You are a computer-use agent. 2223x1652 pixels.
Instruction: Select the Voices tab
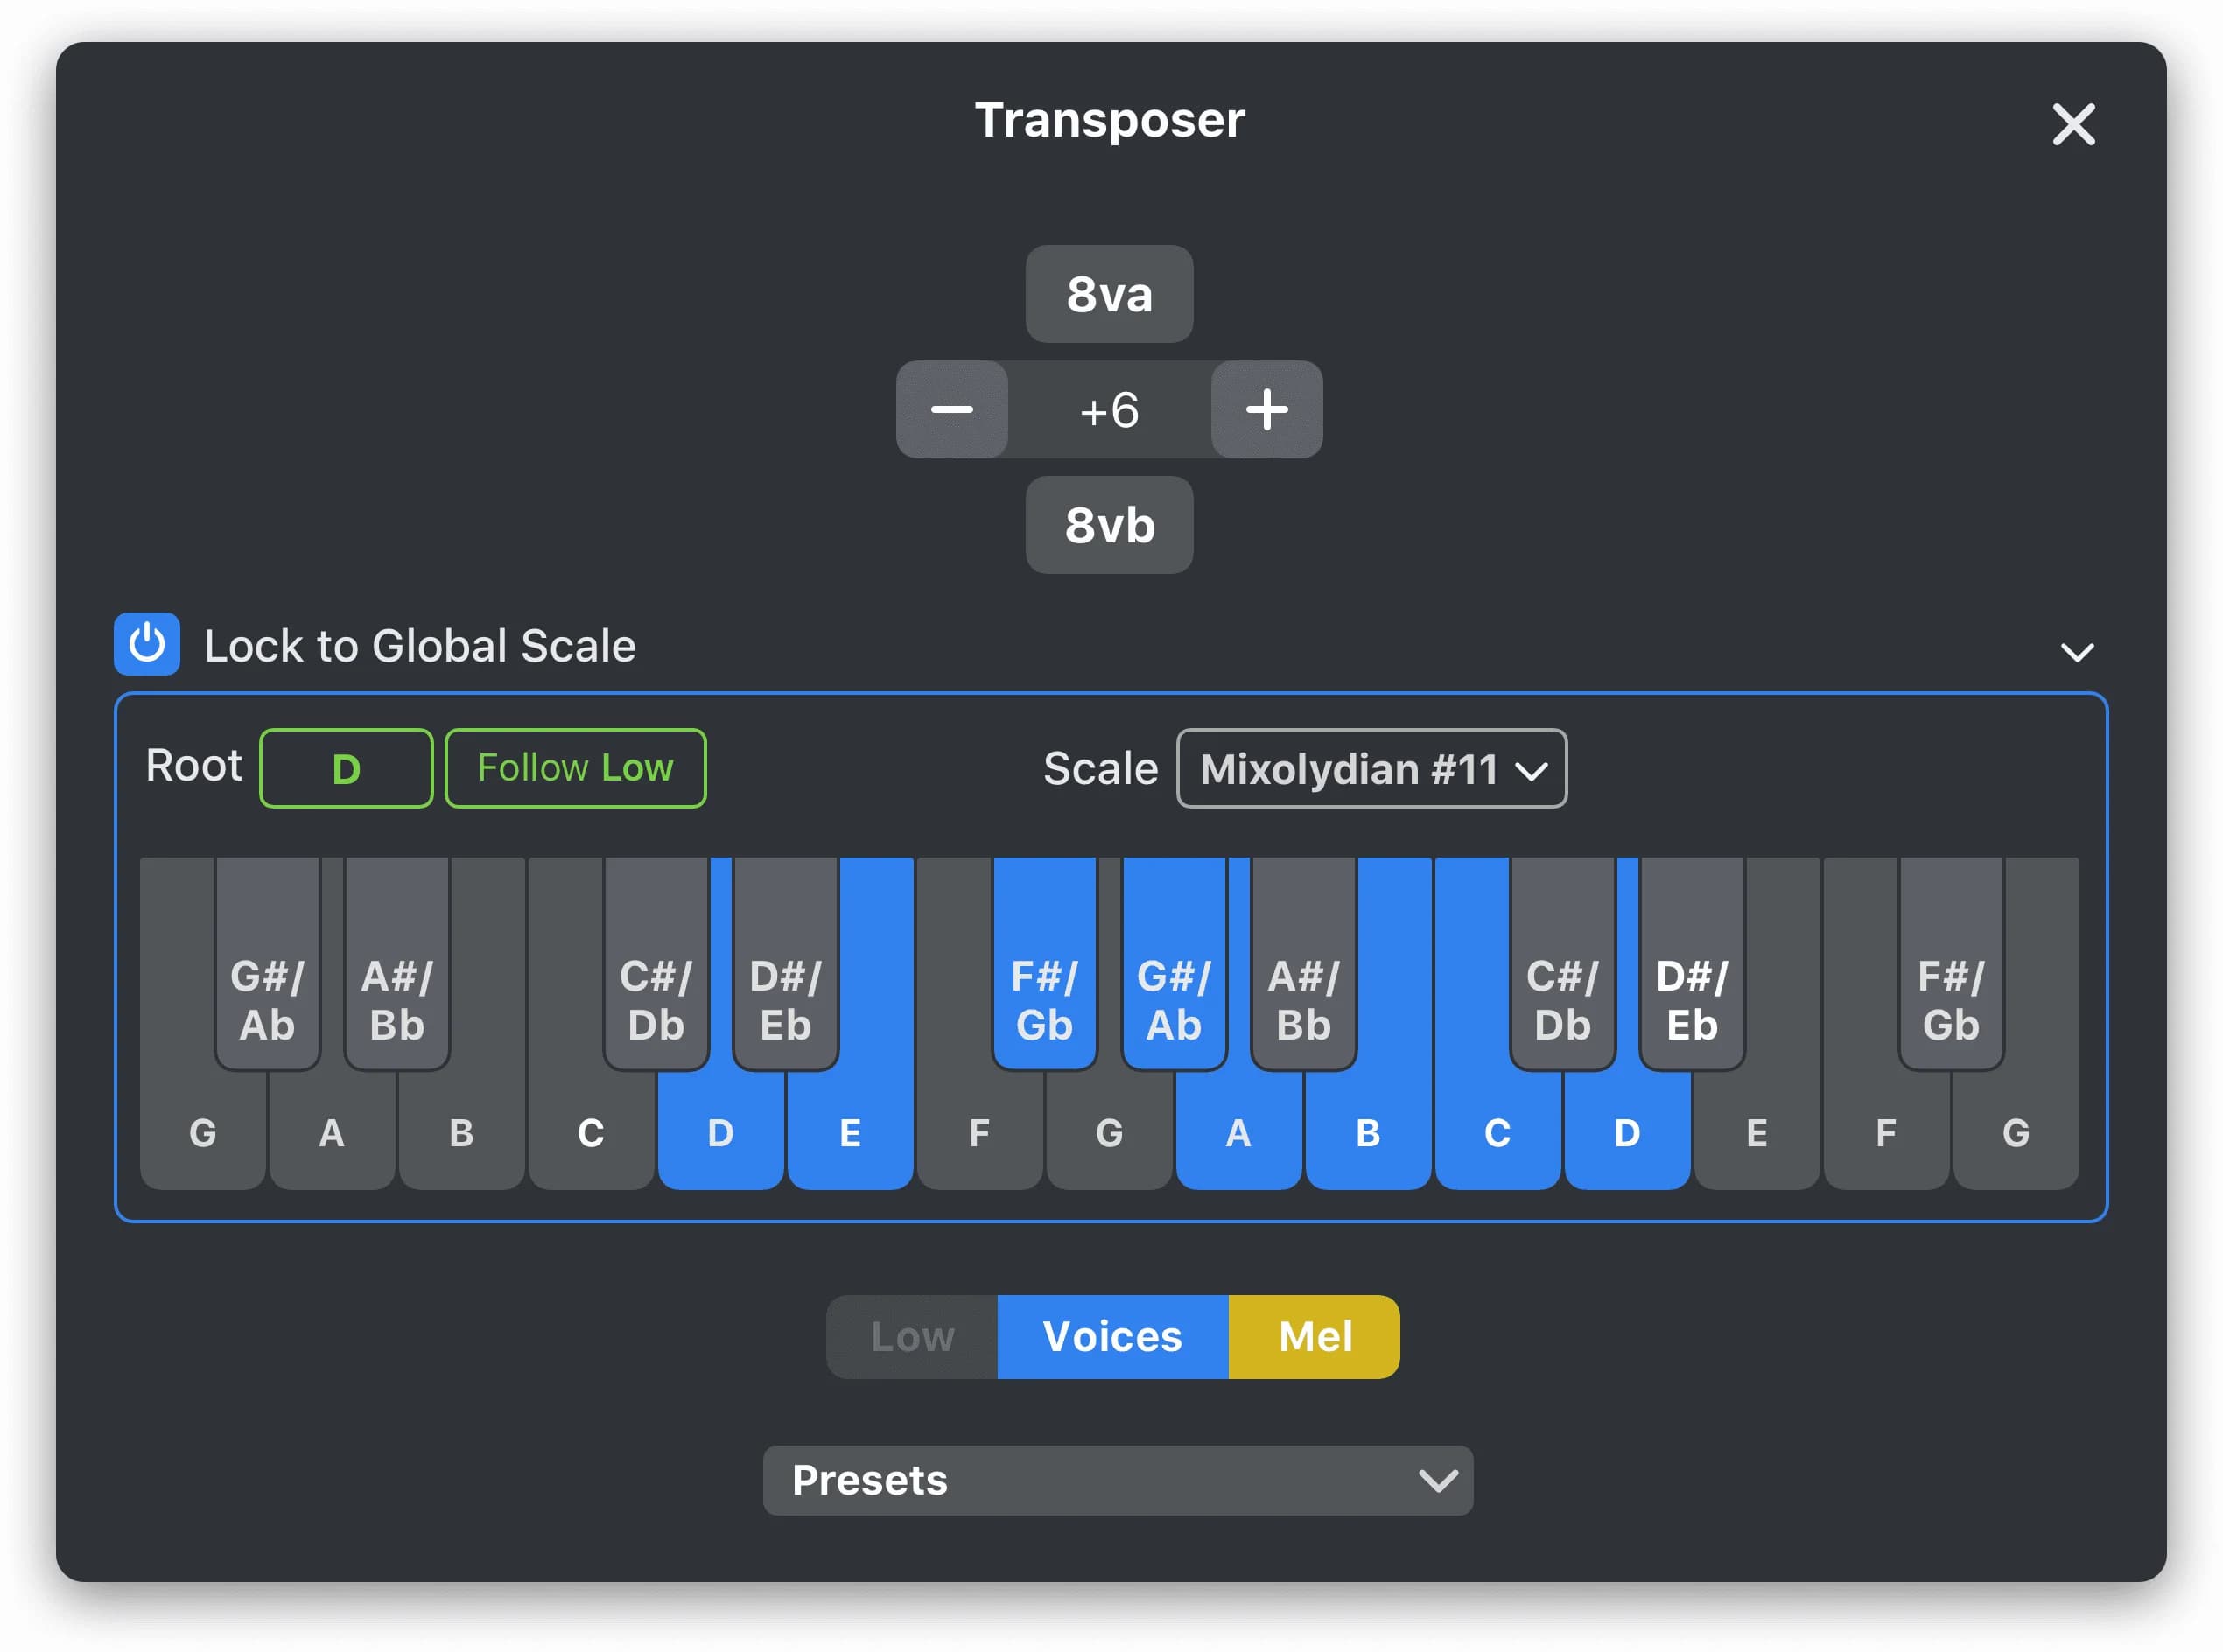[1112, 1336]
